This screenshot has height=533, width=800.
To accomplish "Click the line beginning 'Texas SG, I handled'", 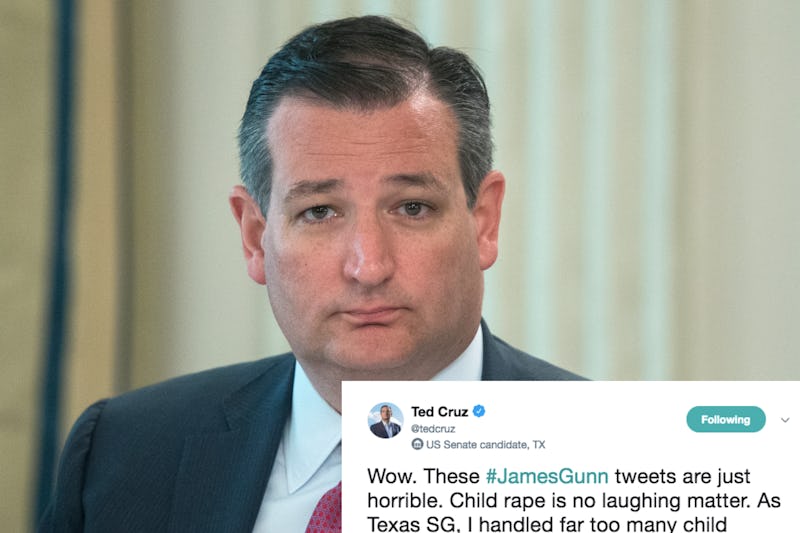I will tap(547, 525).
